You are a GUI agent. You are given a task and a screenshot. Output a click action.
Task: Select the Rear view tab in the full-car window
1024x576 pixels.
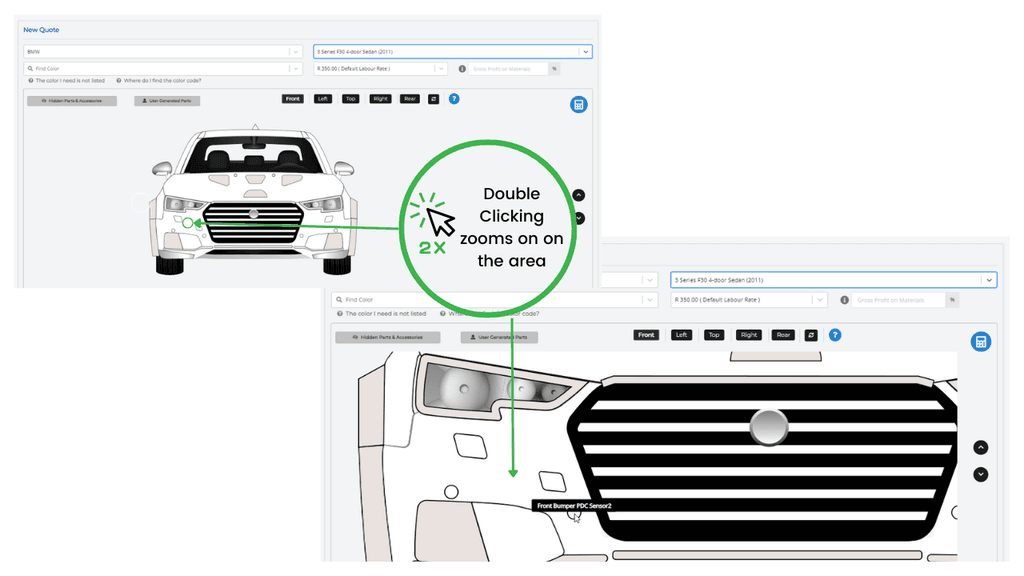point(409,99)
